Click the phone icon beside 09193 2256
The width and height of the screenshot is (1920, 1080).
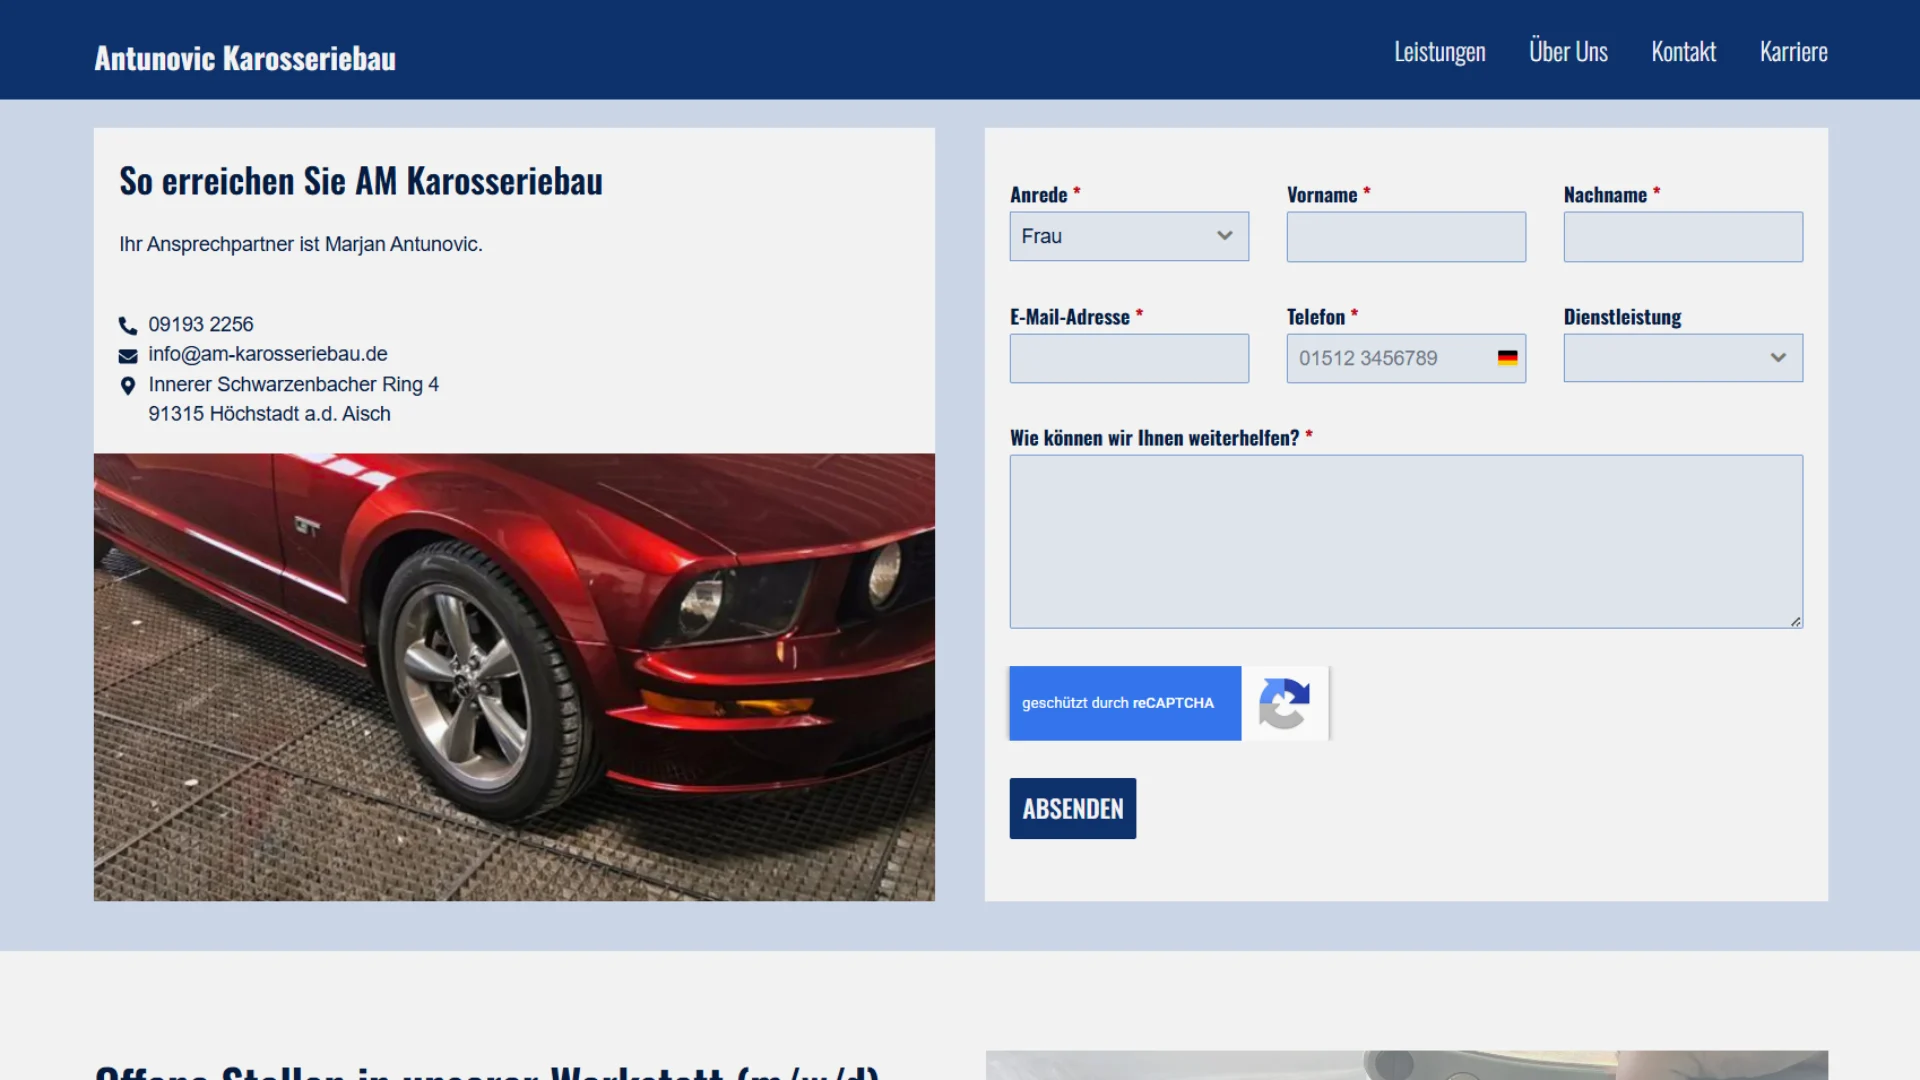click(x=128, y=325)
